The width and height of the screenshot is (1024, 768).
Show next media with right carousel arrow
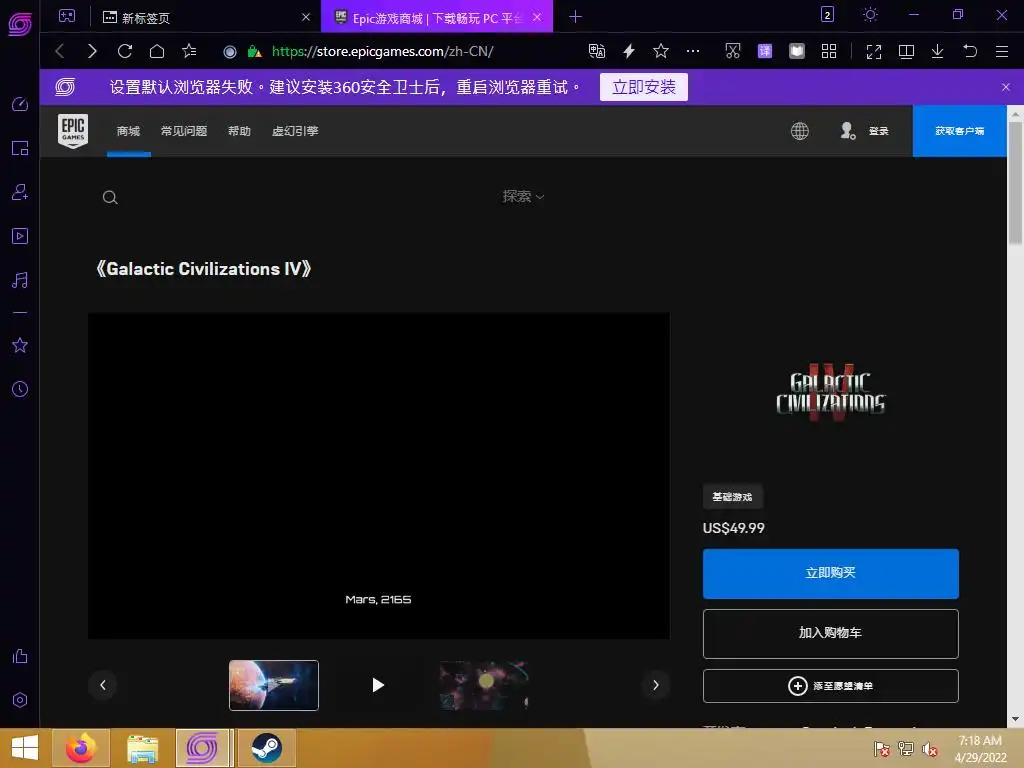click(x=656, y=685)
